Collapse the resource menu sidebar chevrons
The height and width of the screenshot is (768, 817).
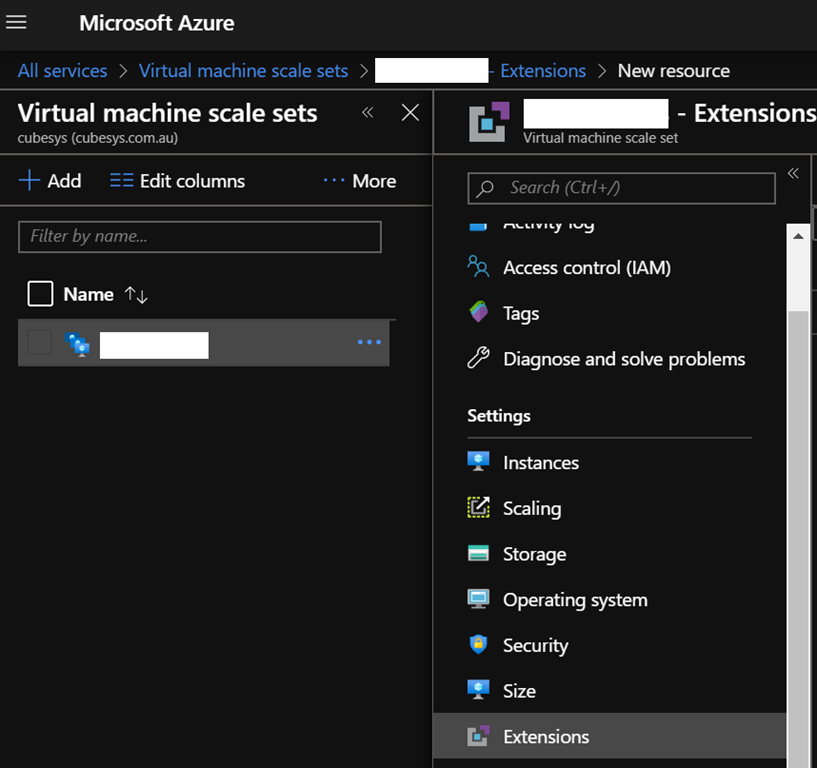pyautogui.click(x=793, y=173)
